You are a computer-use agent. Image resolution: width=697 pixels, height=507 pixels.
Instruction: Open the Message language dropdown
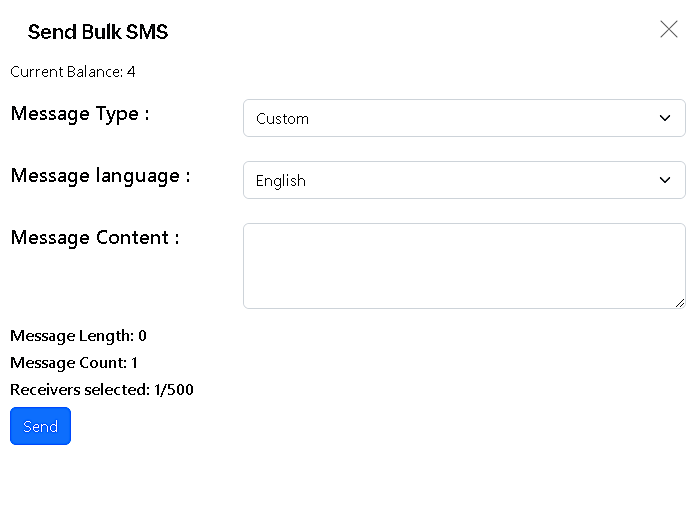click(464, 180)
